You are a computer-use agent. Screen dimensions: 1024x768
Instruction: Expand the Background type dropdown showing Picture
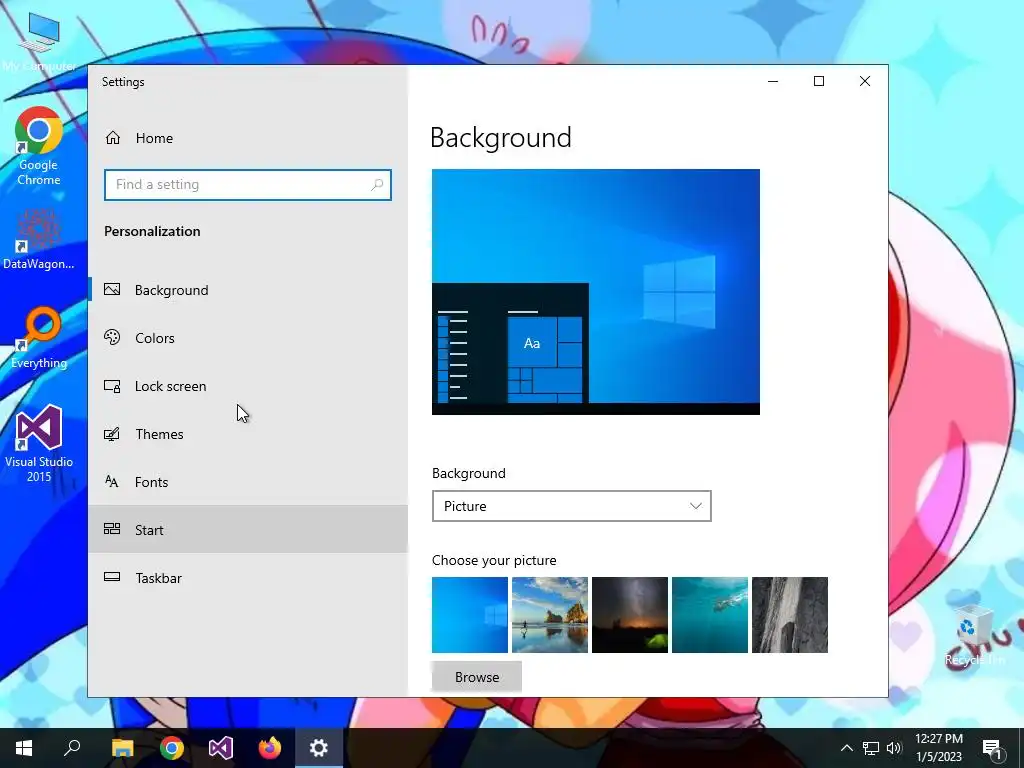pos(571,506)
